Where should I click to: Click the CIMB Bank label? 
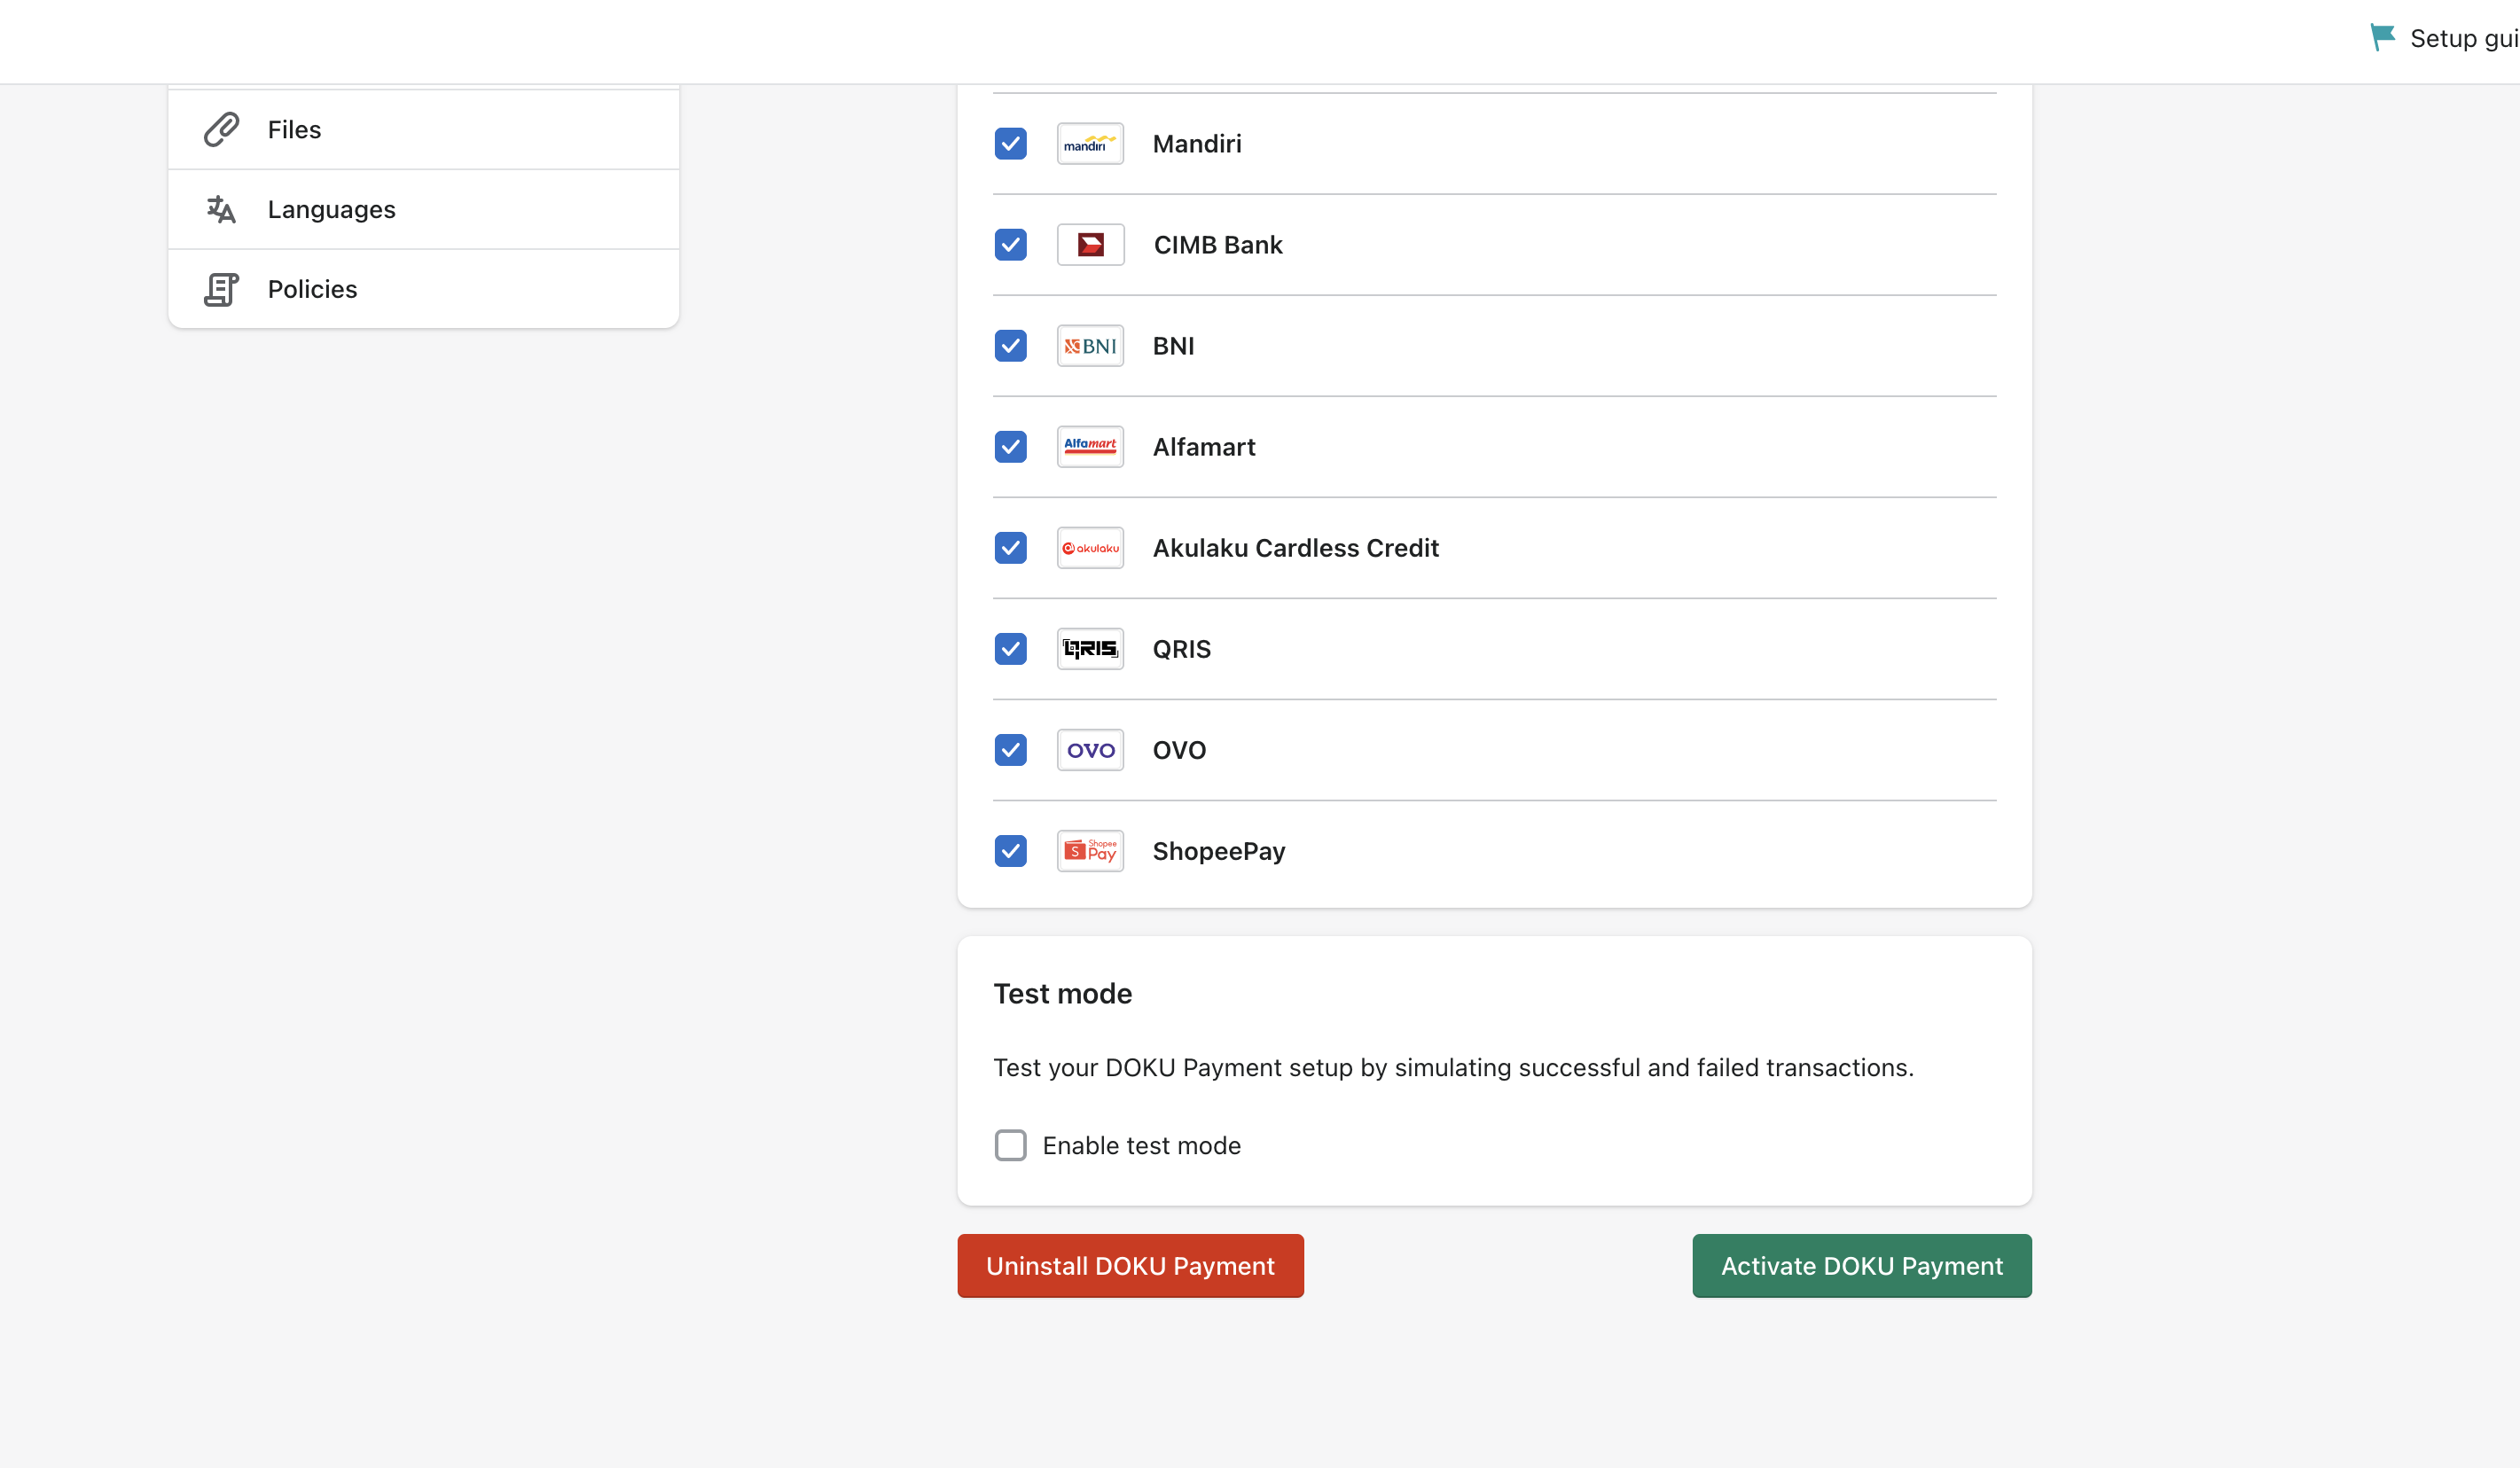1218,245
